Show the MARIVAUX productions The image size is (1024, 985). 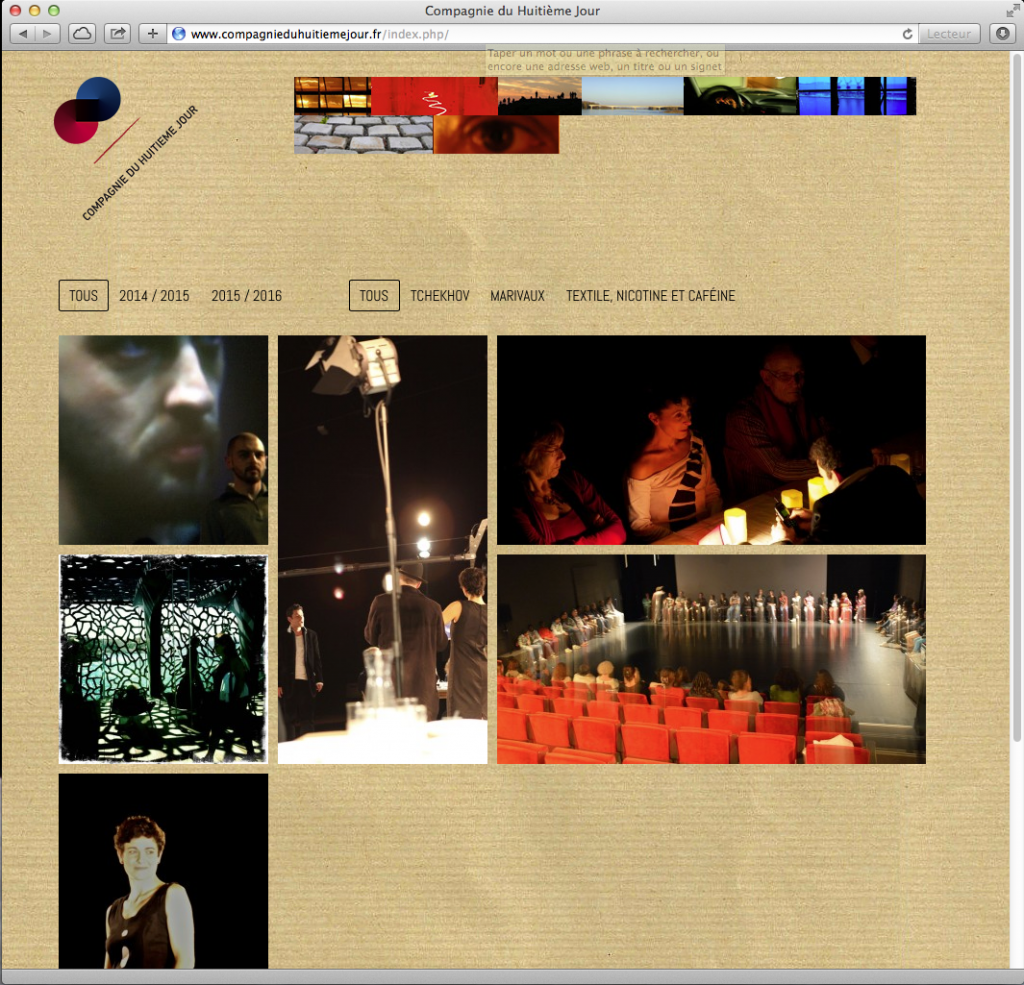(517, 296)
